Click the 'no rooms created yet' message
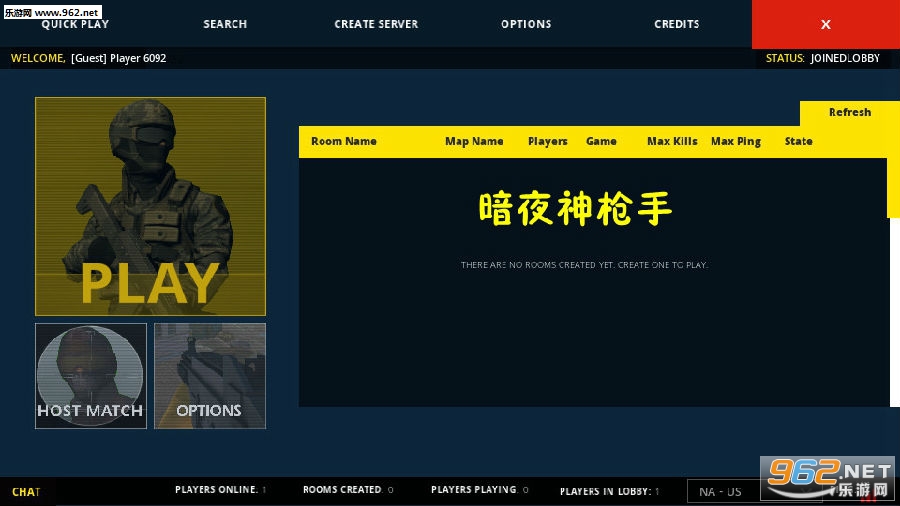The height and width of the screenshot is (506, 900). (584, 264)
